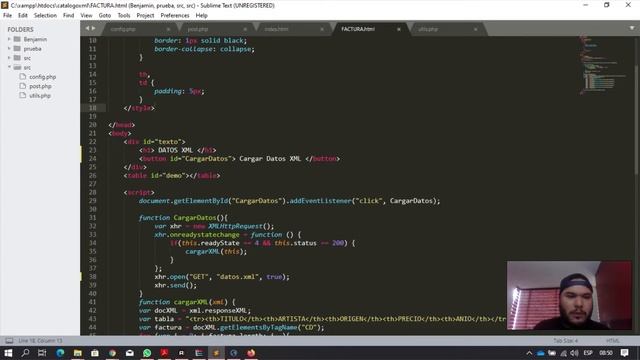Screen dimensions: 640x360
Task: Open WhatsApp from the taskbar
Action: (147, 353)
